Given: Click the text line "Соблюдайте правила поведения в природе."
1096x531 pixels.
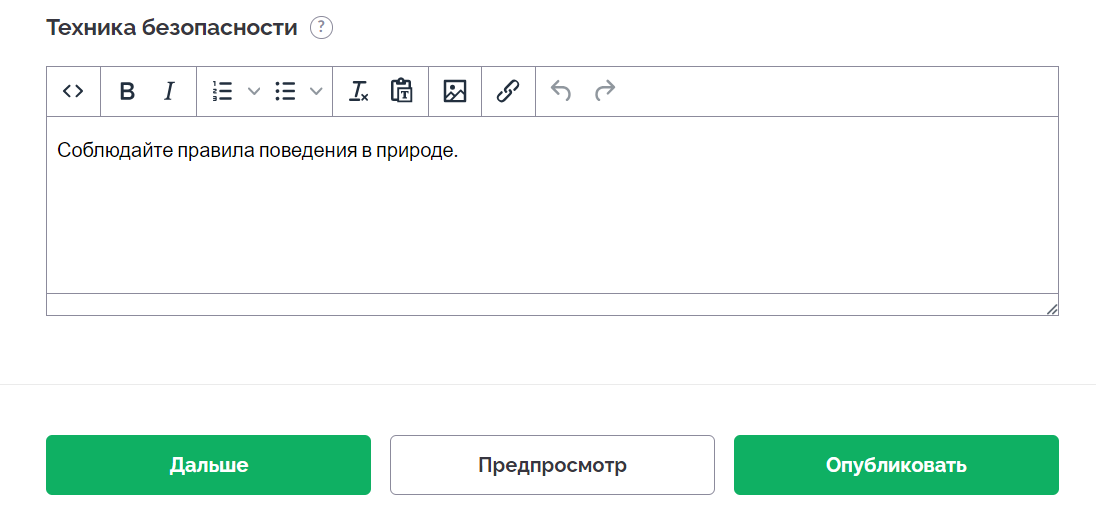Looking at the screenshot, I should pos(257,151).
